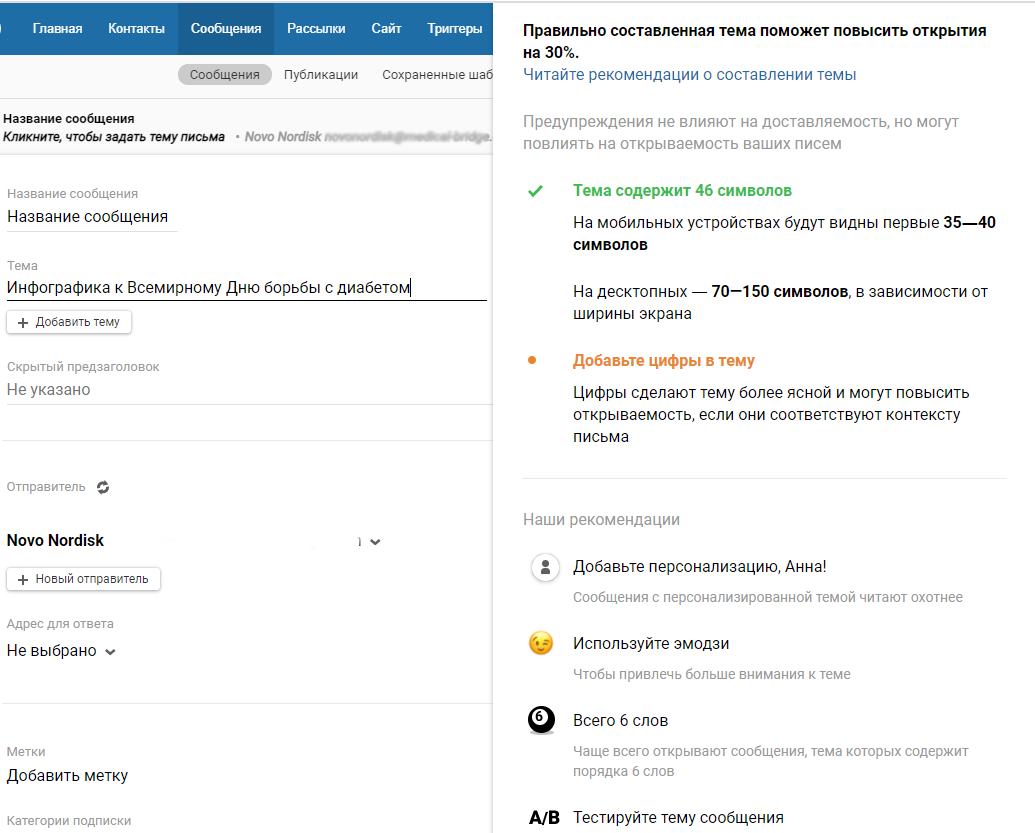
Task: Click the black 6-ball word count icon
Action: 541,721
